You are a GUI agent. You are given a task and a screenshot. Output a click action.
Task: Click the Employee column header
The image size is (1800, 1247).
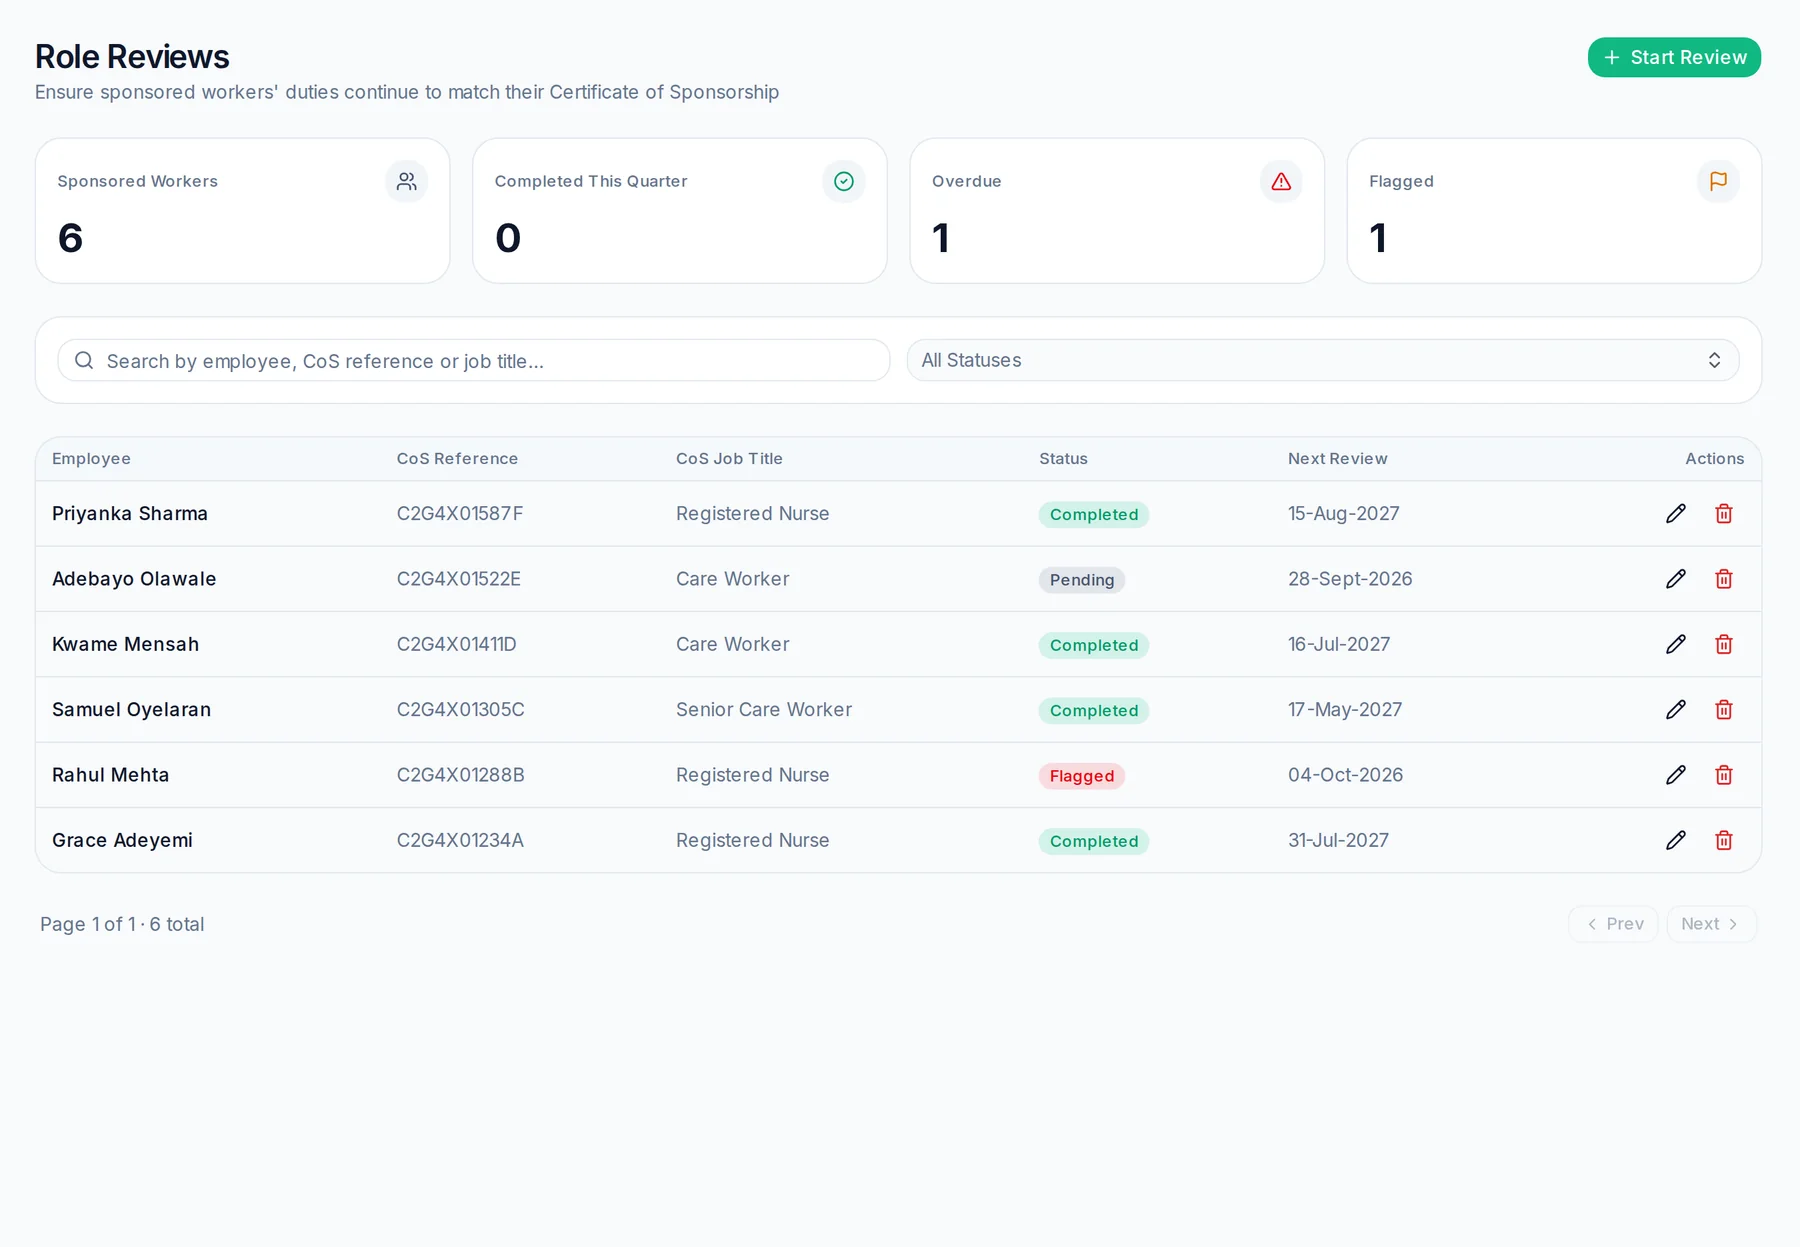(91, 459)
